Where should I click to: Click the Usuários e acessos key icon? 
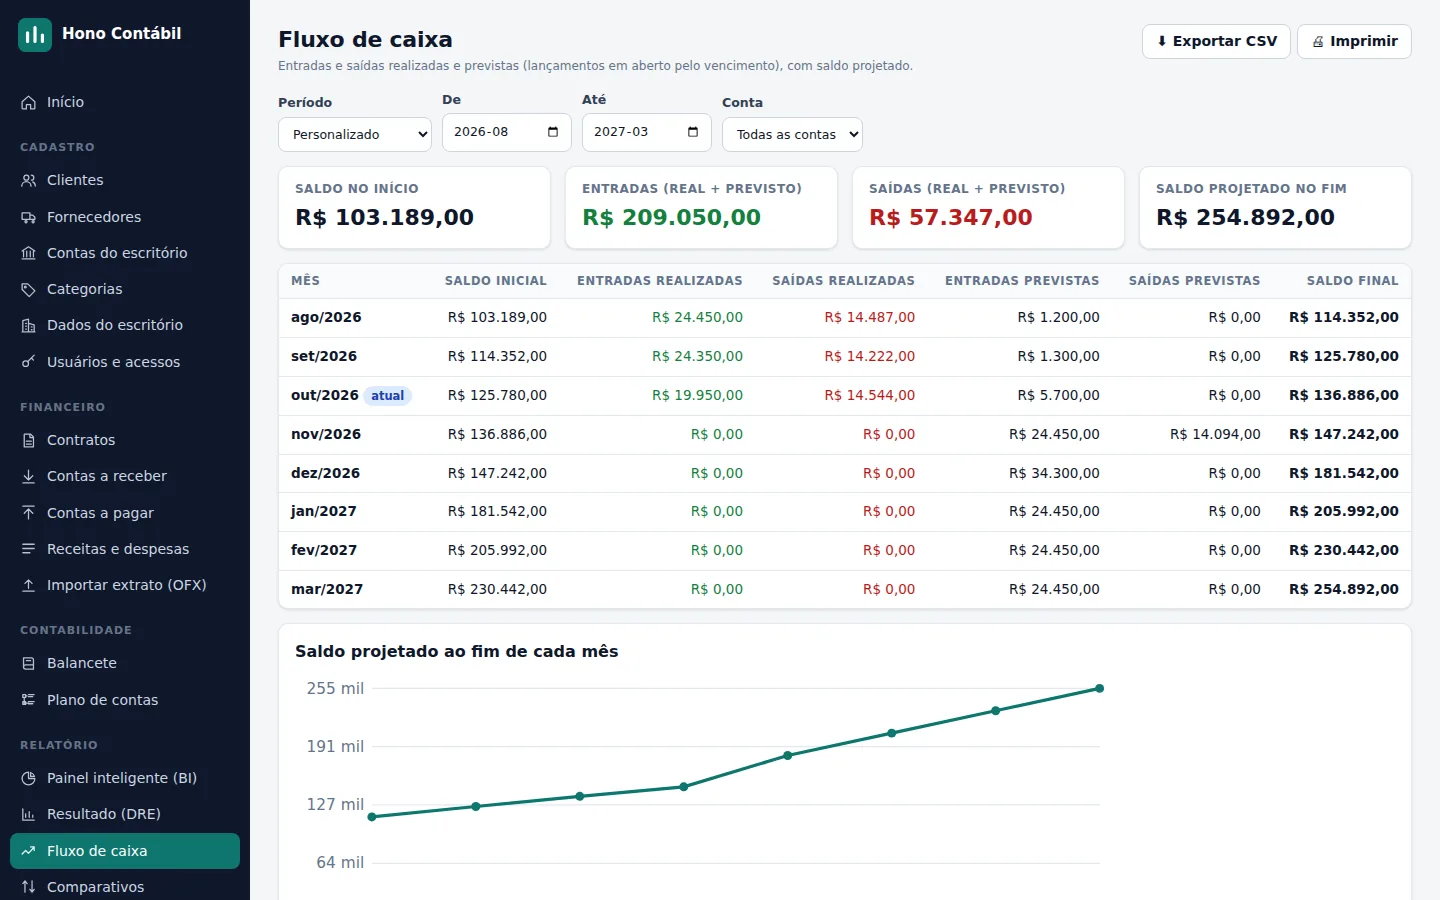click(x=28, y=362)
